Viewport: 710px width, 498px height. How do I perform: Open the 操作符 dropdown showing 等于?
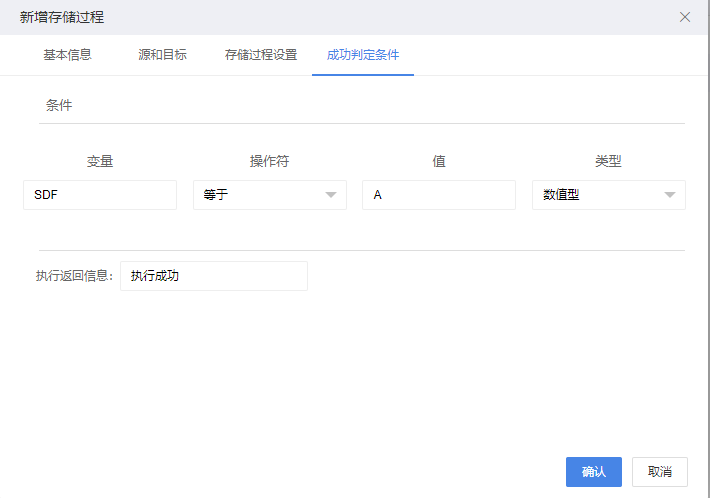(x=270, y=195)
